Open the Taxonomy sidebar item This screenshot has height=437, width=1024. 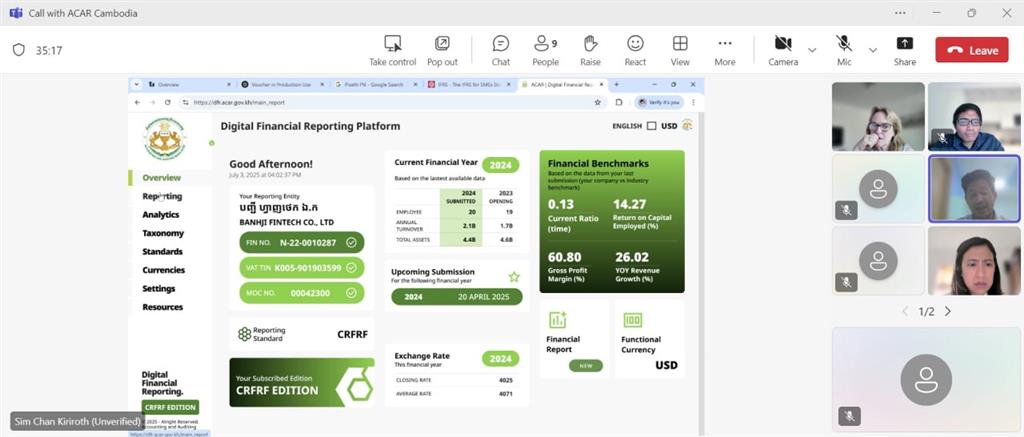pos(163,233)
